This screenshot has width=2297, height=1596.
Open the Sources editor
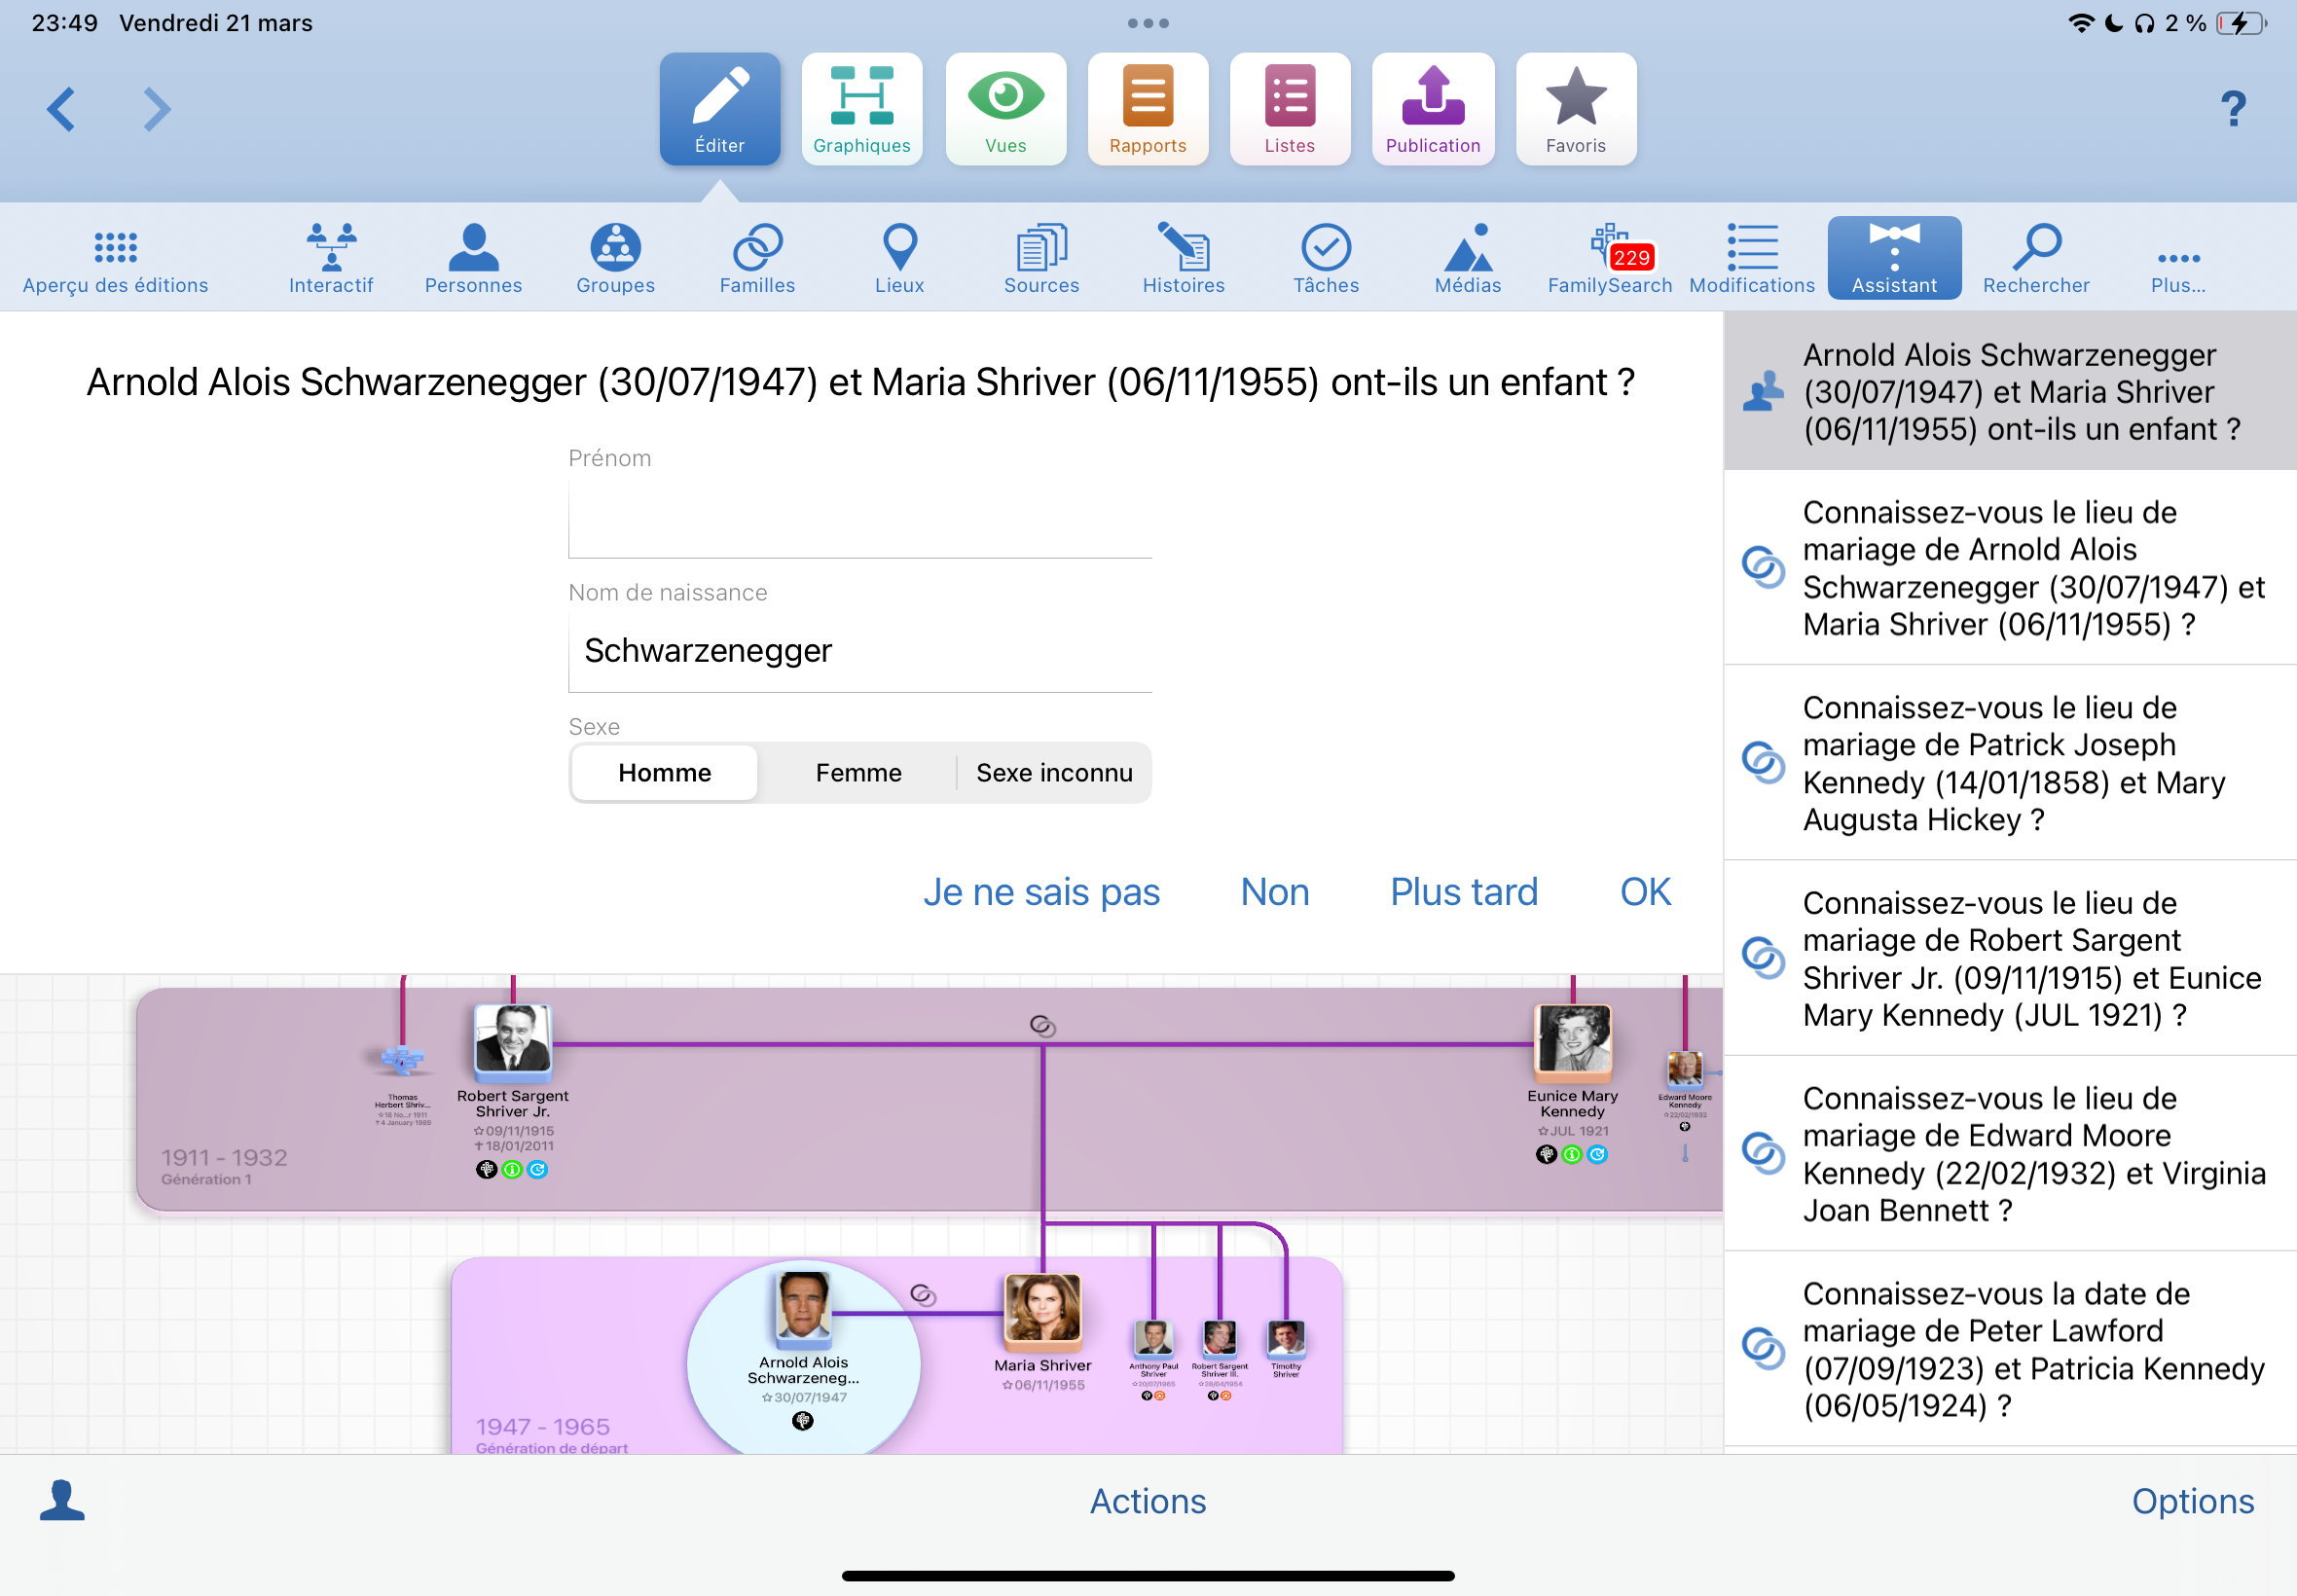(1042, 258)
